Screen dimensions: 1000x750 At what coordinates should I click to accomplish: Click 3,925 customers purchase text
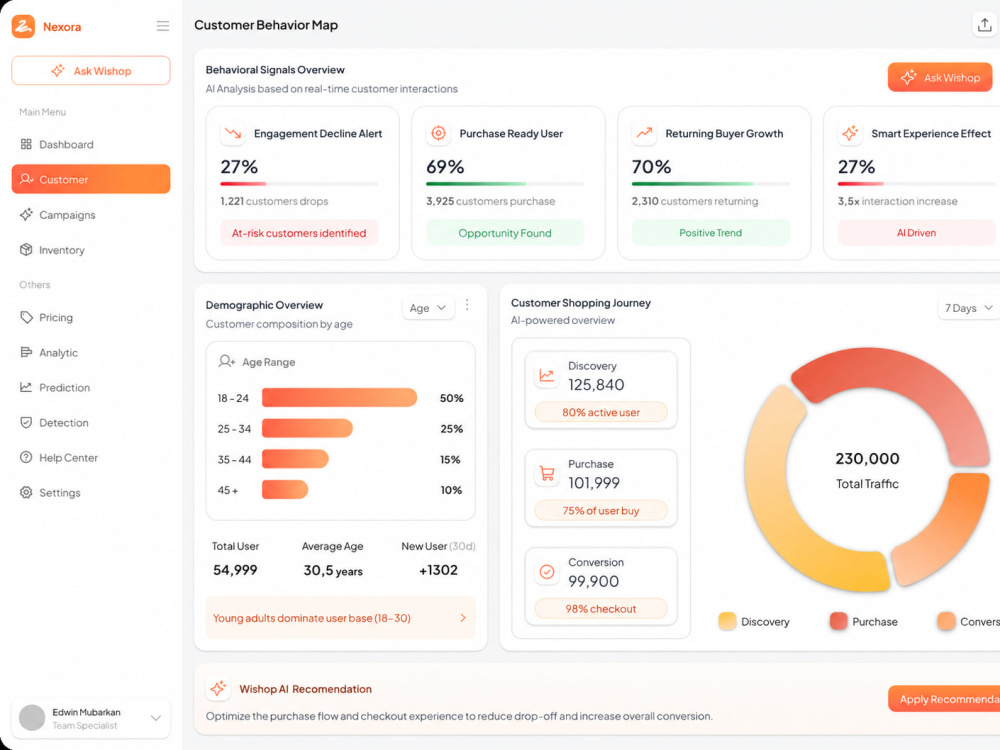point(490,202)
